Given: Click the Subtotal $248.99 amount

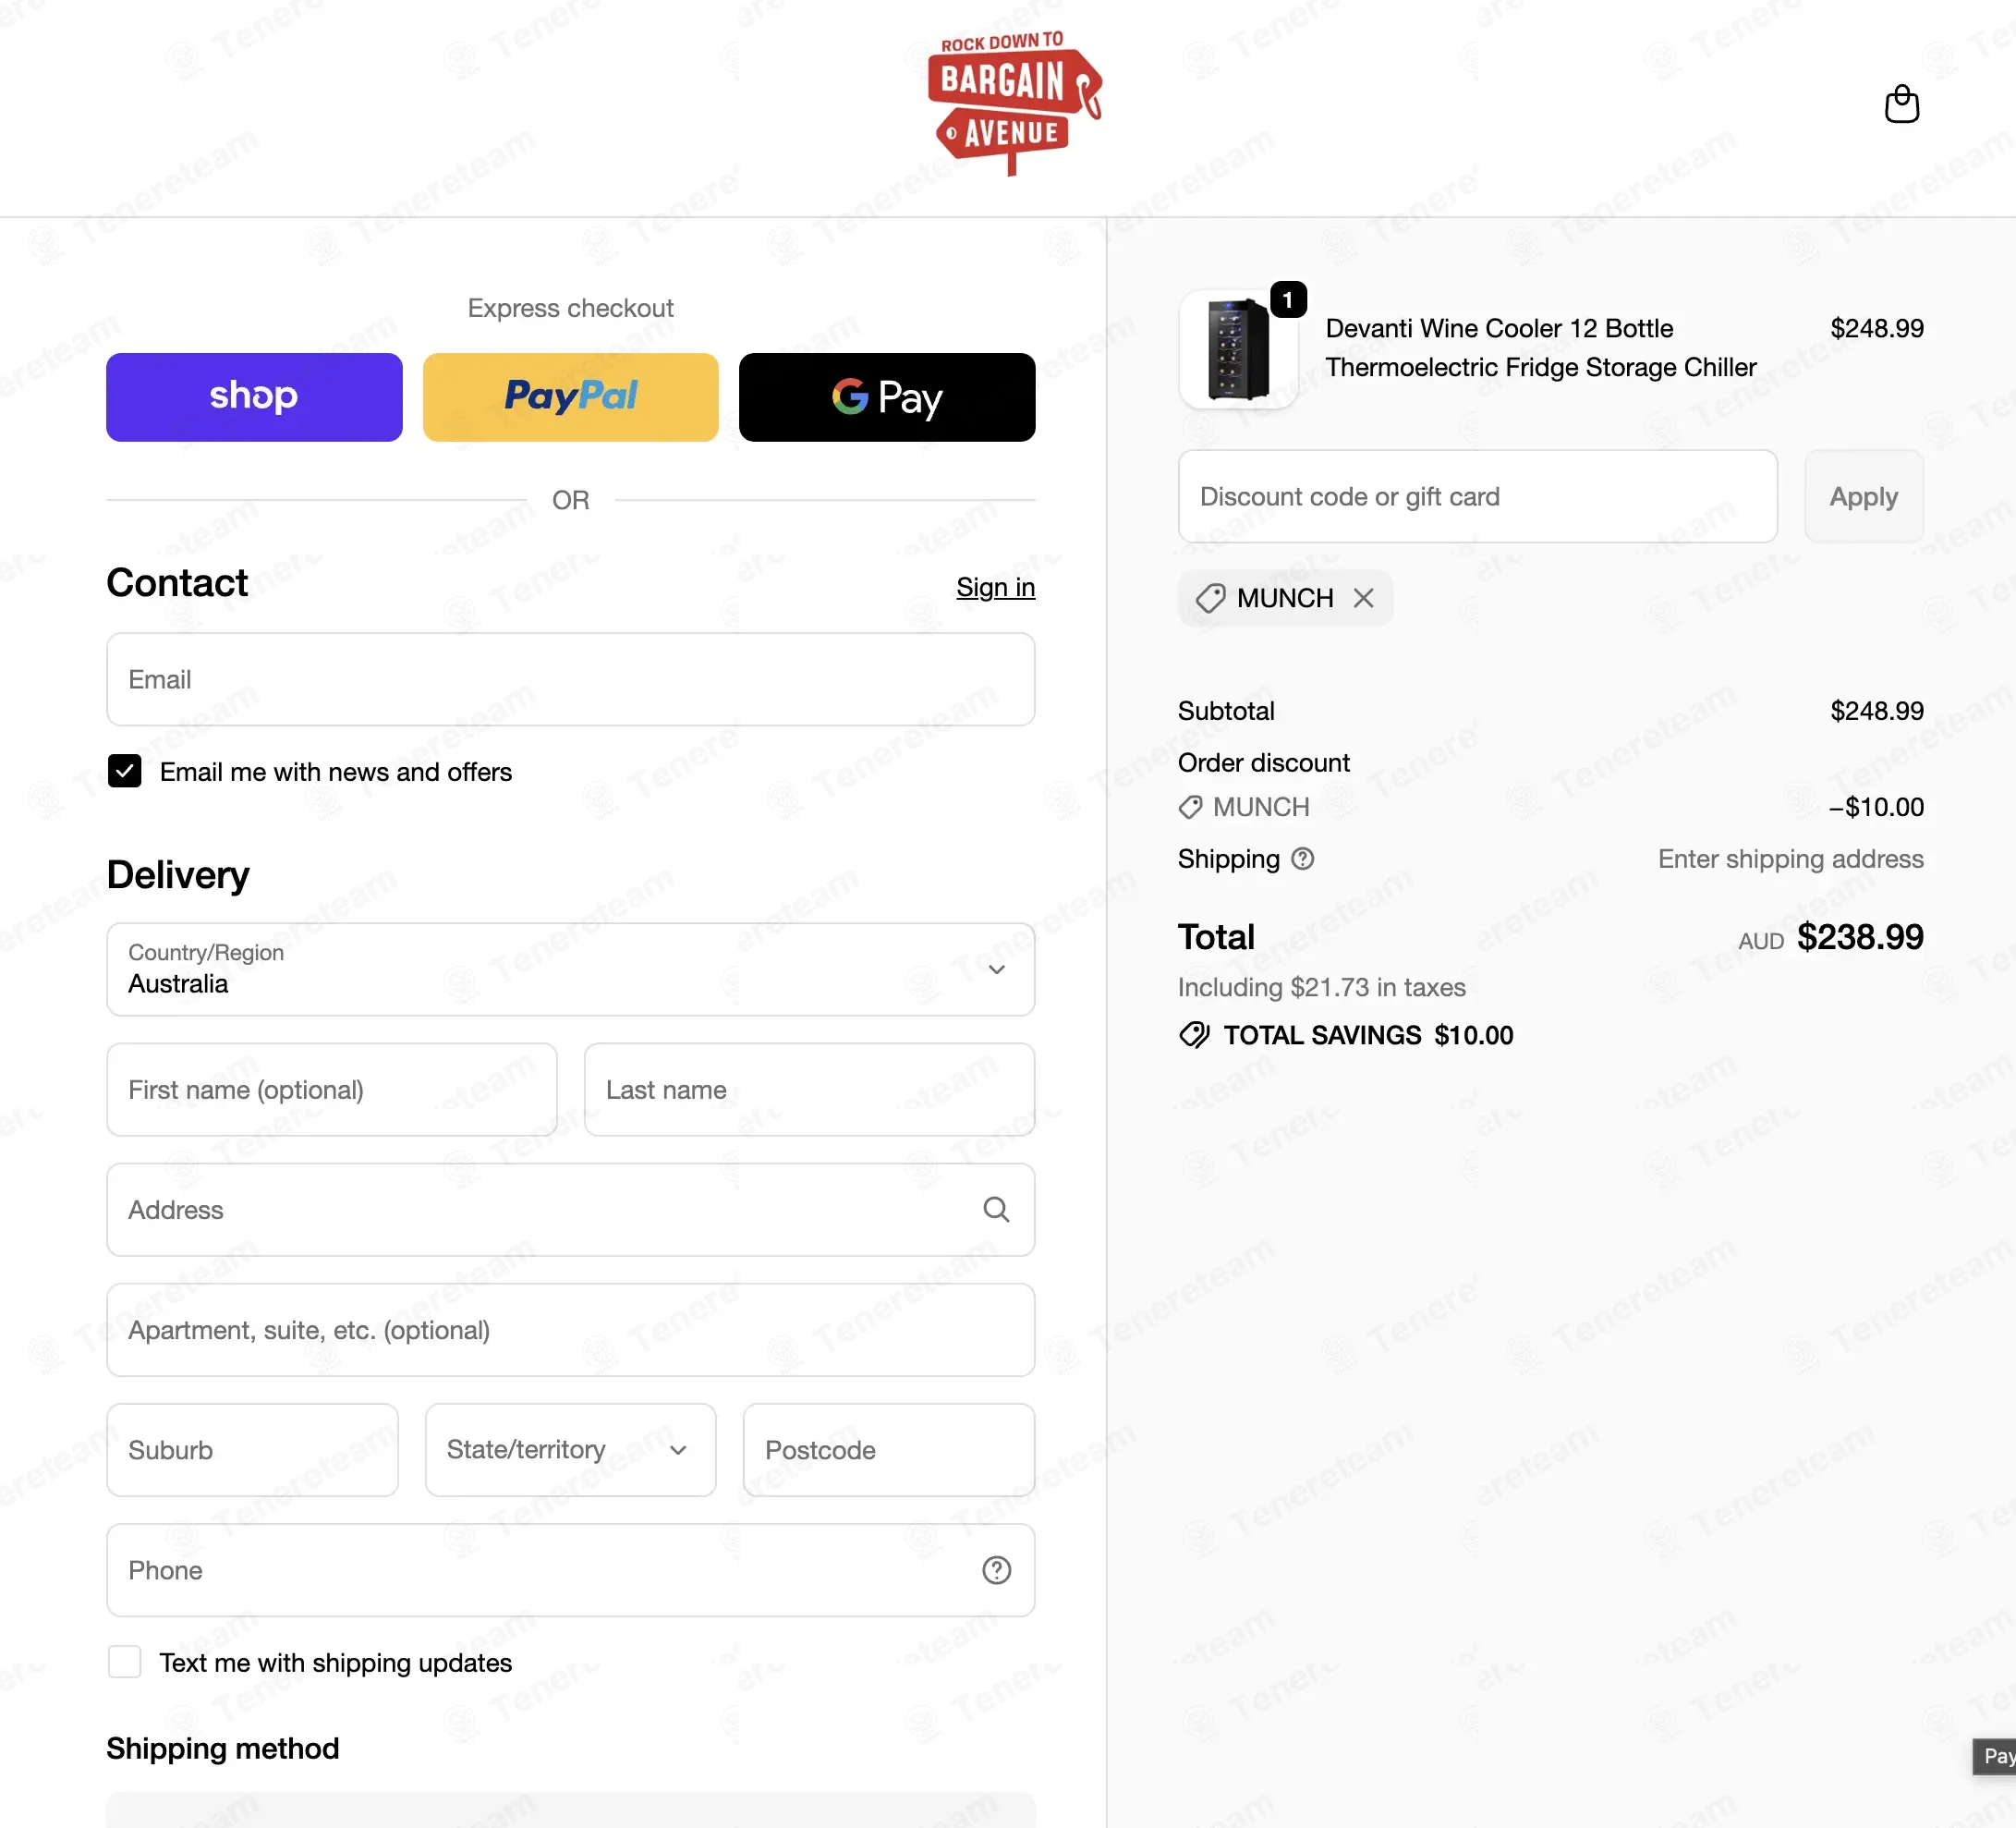Looking at the screenshot, I should (x=1877, y=711).
